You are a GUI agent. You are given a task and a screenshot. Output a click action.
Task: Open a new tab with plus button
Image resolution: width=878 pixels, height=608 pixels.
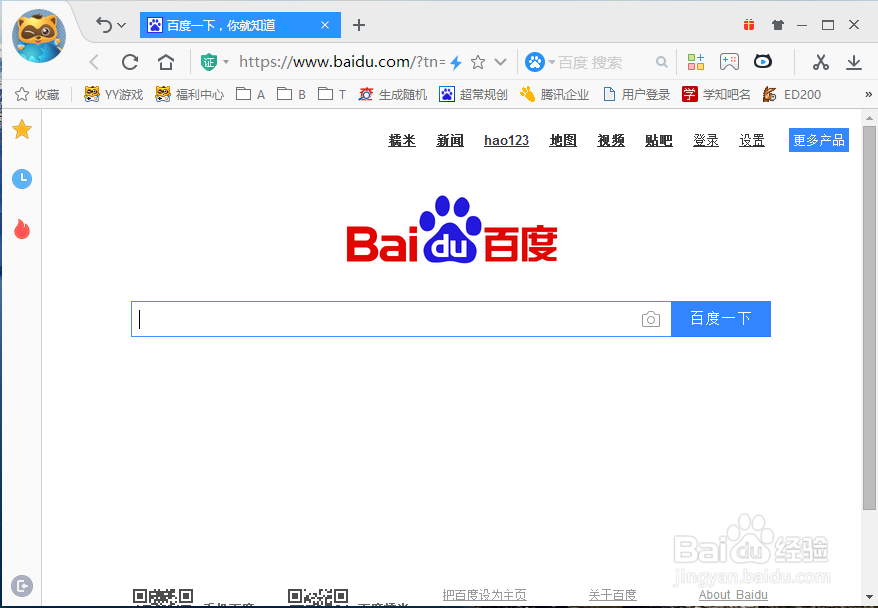(359, 25)
